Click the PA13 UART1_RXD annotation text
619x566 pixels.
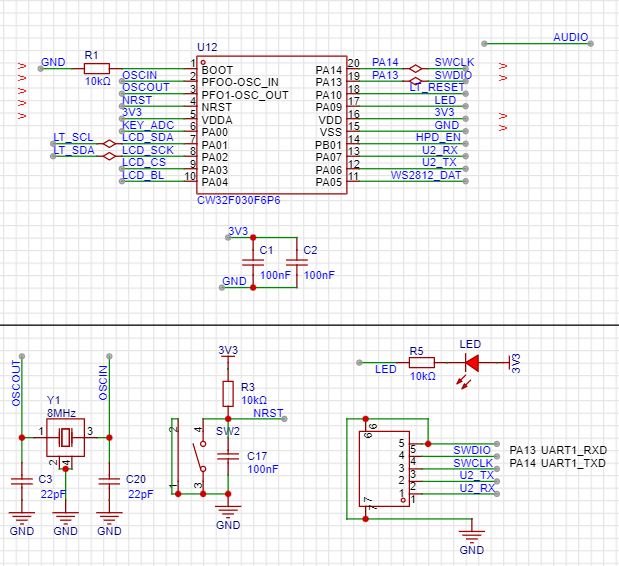[558, 450]
